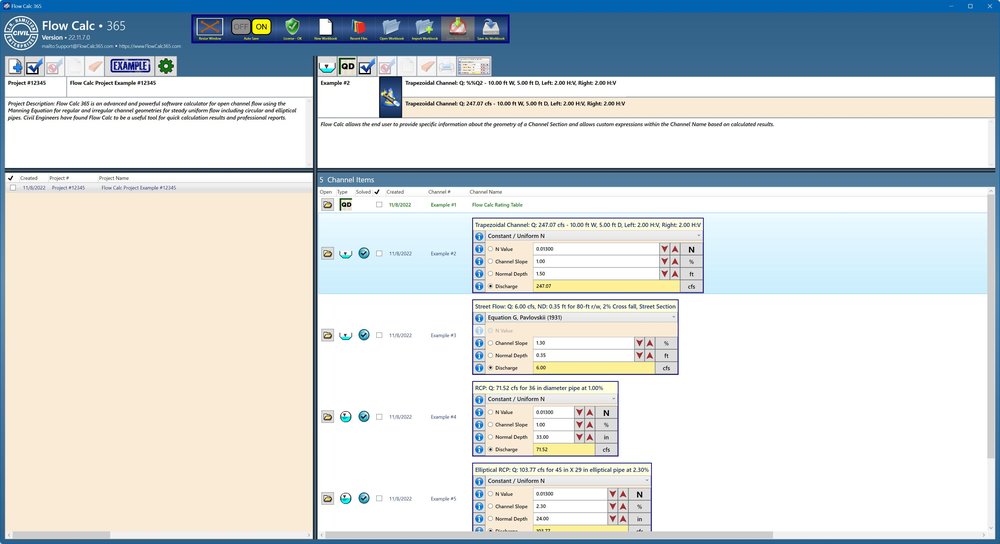Click the EXAMPLE stamp button
Image resolution: width=1000 pixels, height=544 pixels.
click(x=130, y=66)
